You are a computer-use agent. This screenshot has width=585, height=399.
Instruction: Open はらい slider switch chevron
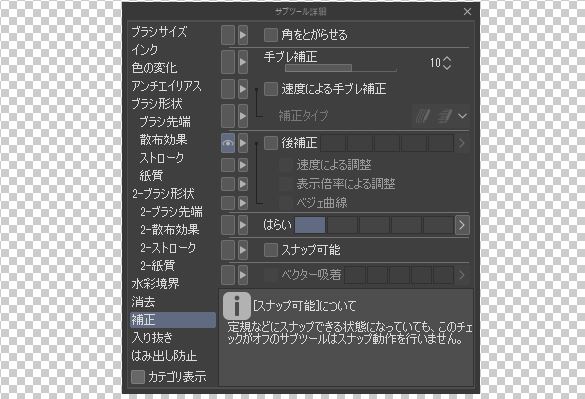coord(462,225)
